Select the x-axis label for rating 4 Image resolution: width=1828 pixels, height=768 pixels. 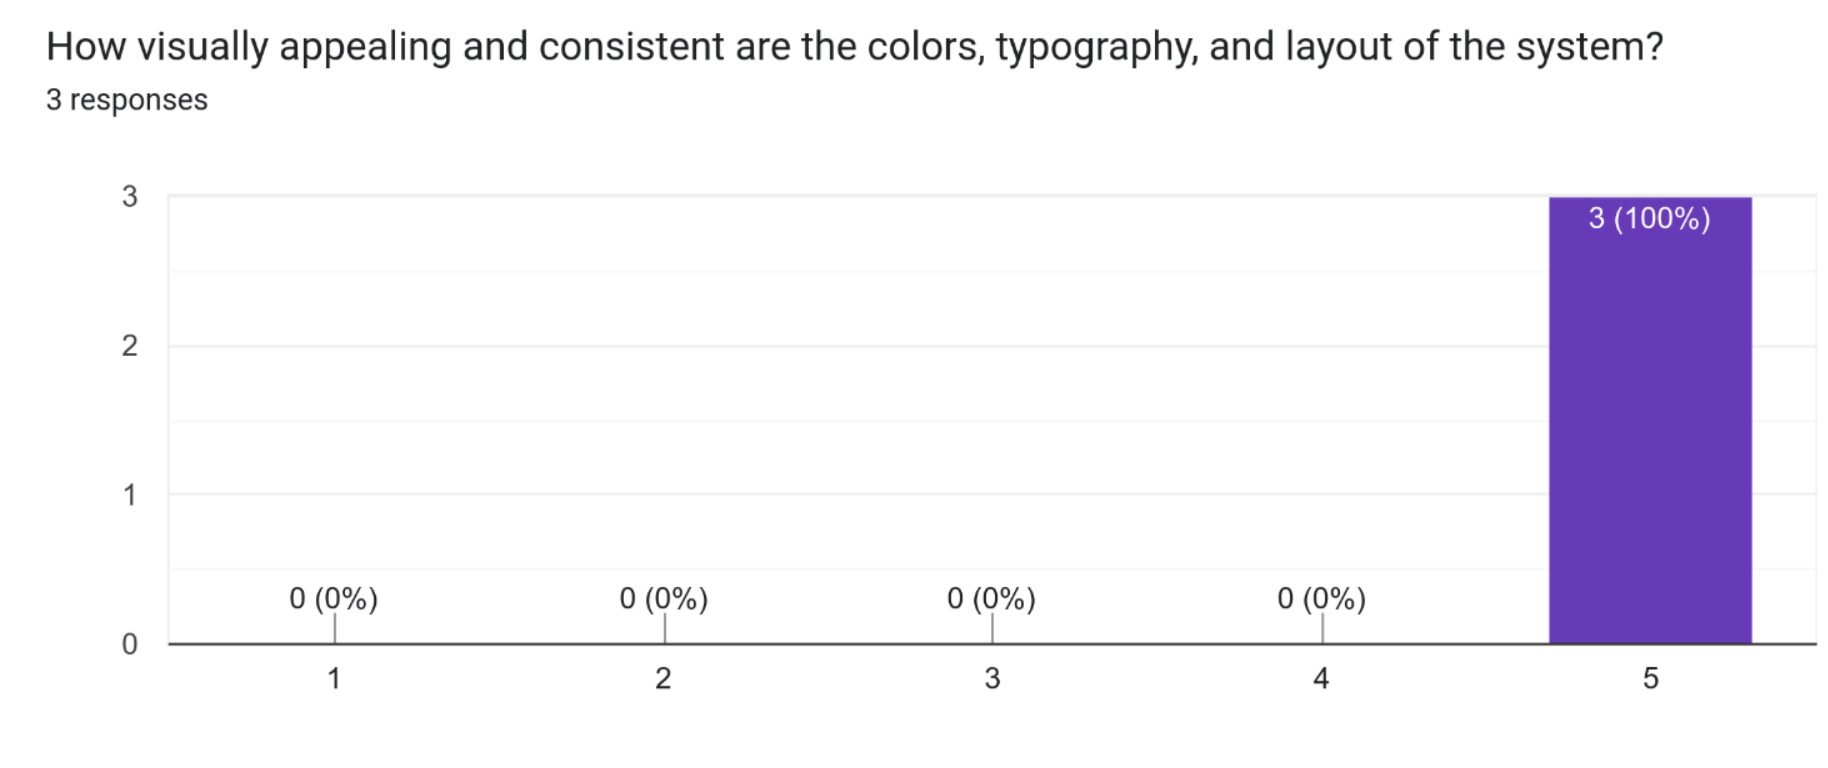1321,678
